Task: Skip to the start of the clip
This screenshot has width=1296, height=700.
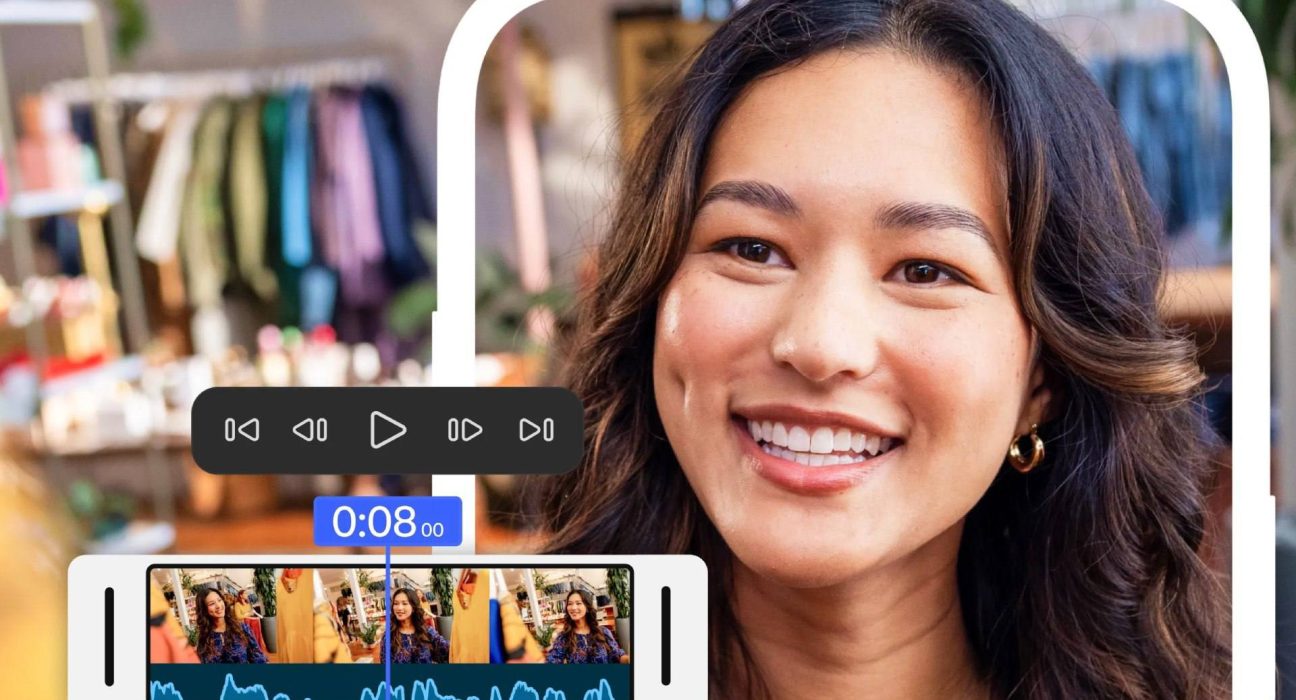Action: [x=242, y=430]
